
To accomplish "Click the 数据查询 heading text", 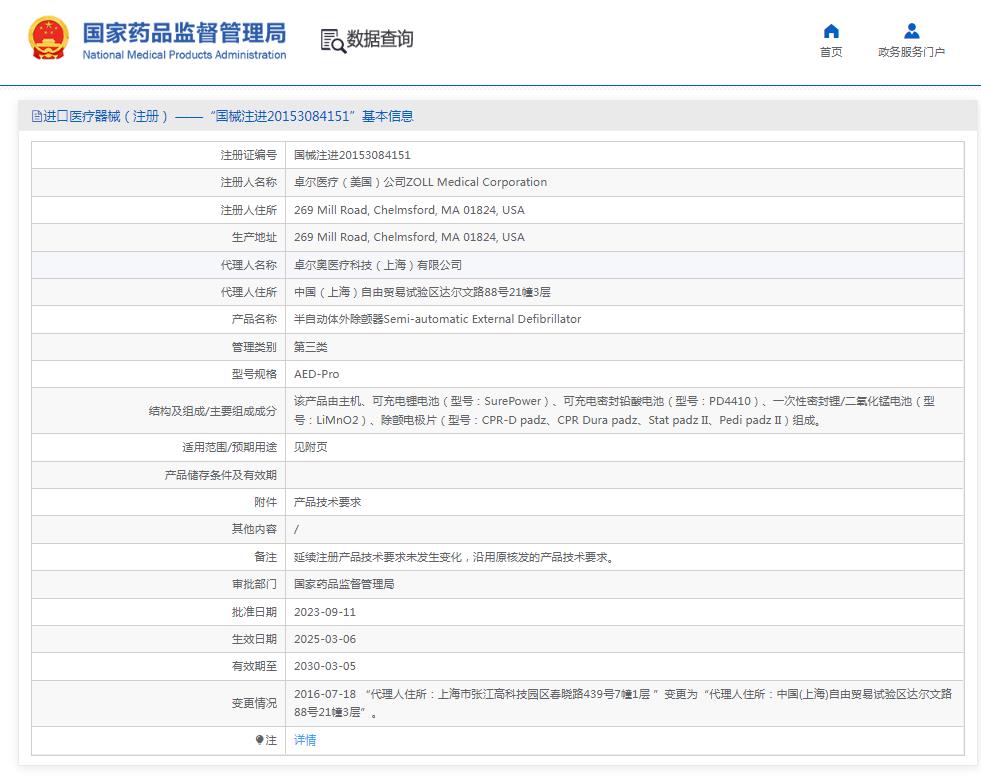I will [x=380, y=39].
